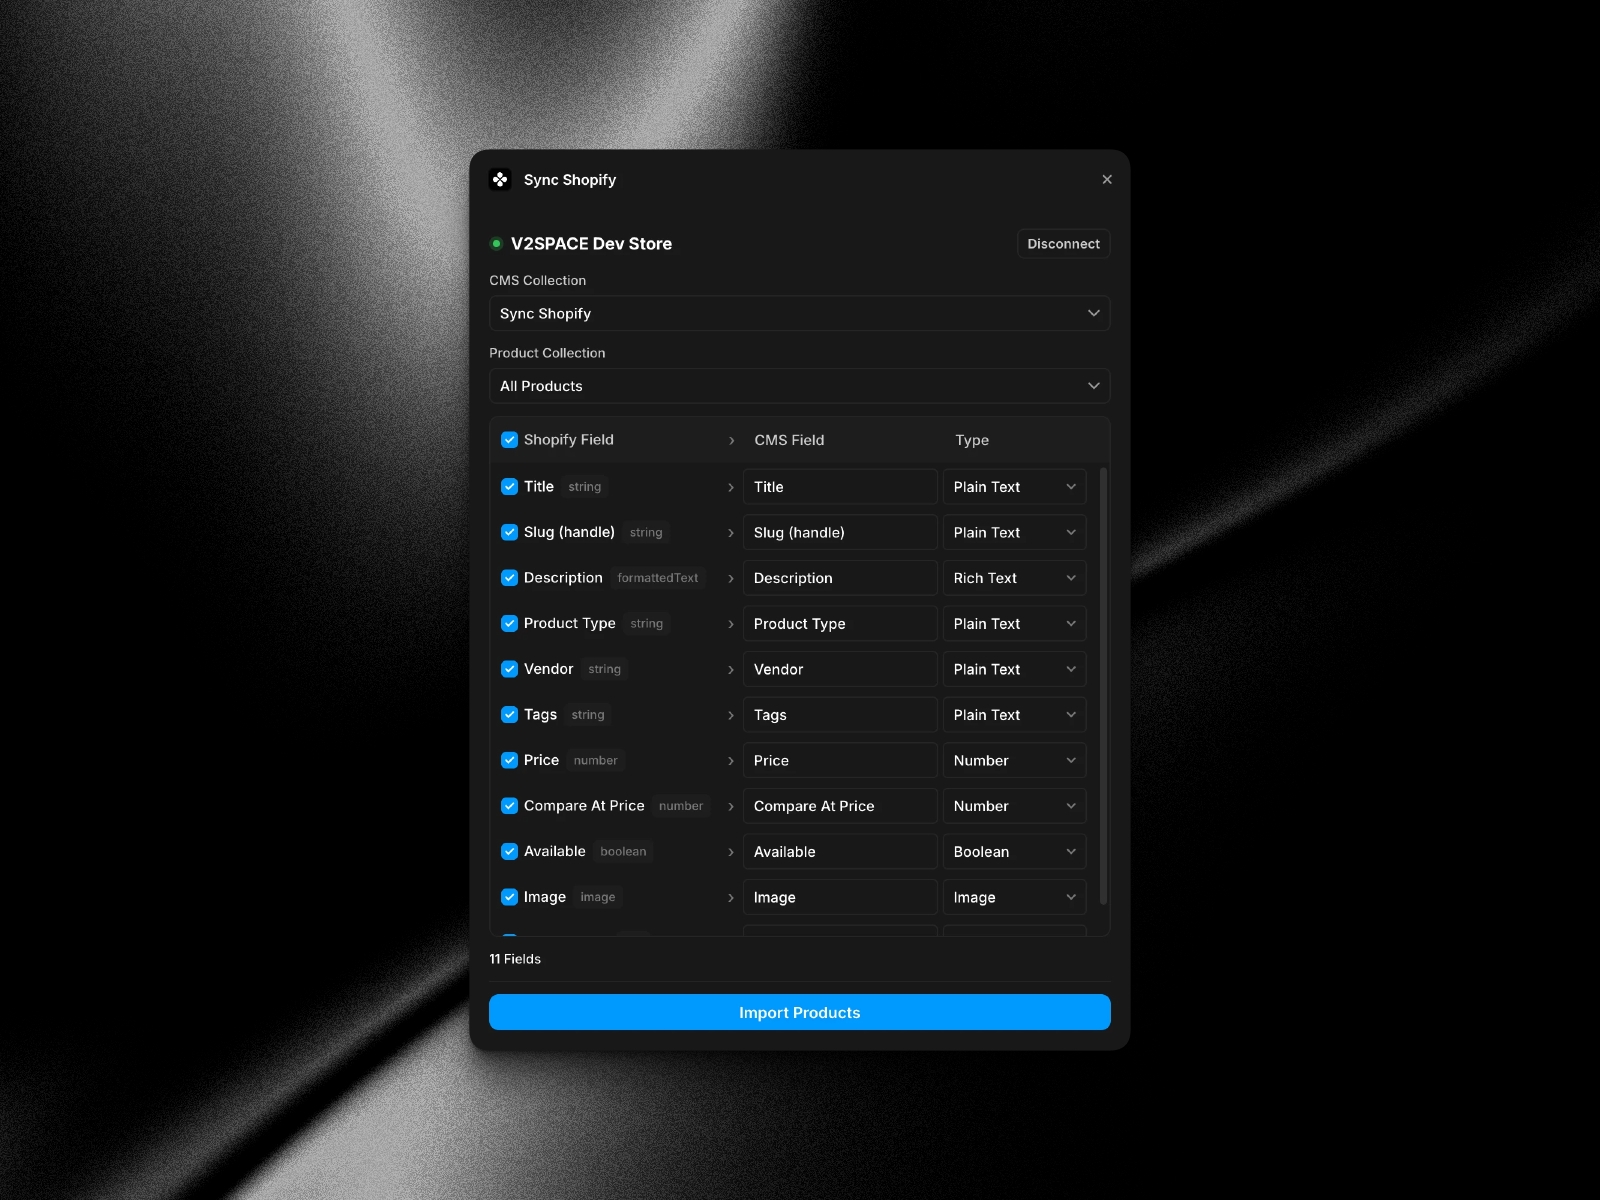Uncheck the Title field checkbox
Viewport: 1600px width, 1200px height.
coord(509,487)
